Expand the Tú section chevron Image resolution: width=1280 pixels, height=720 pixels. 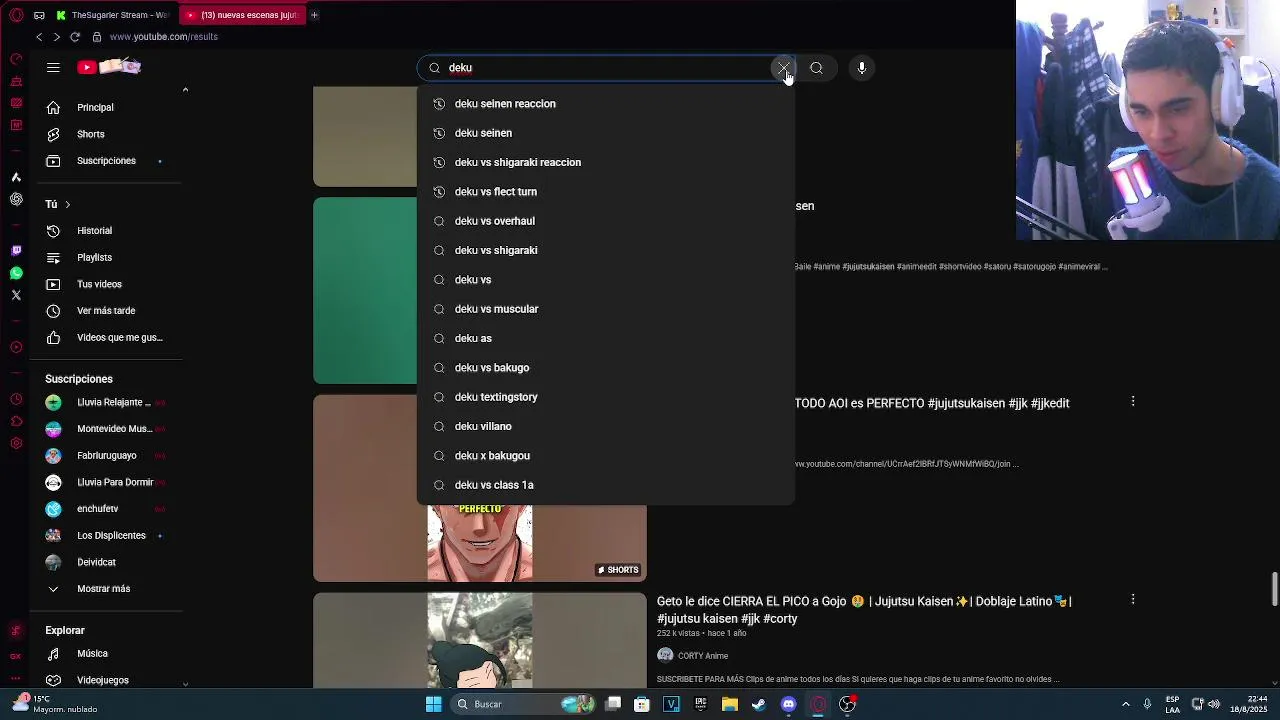tap(67, 204)
